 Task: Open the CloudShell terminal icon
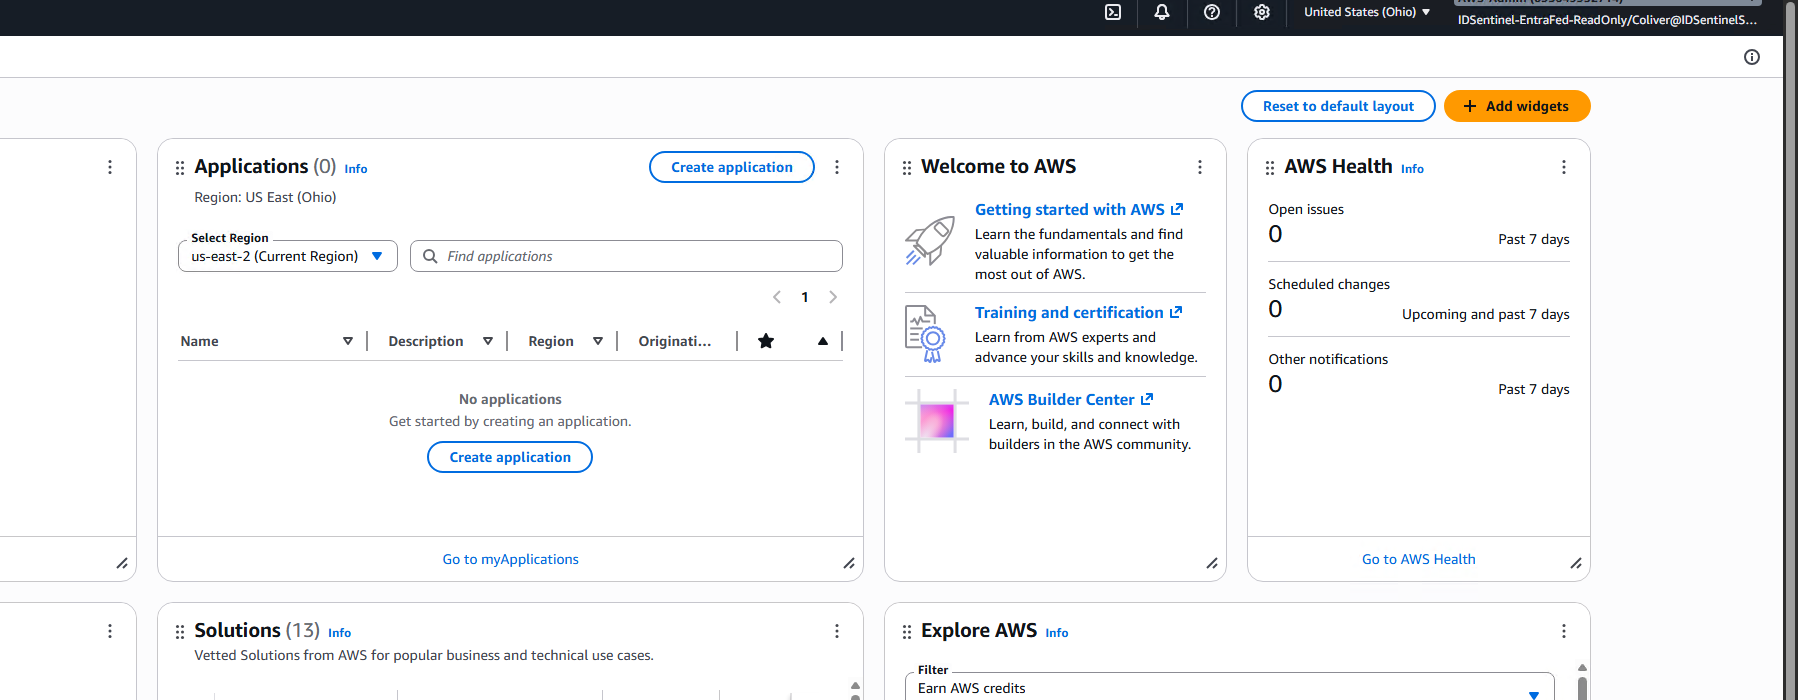pos(1113,12)
